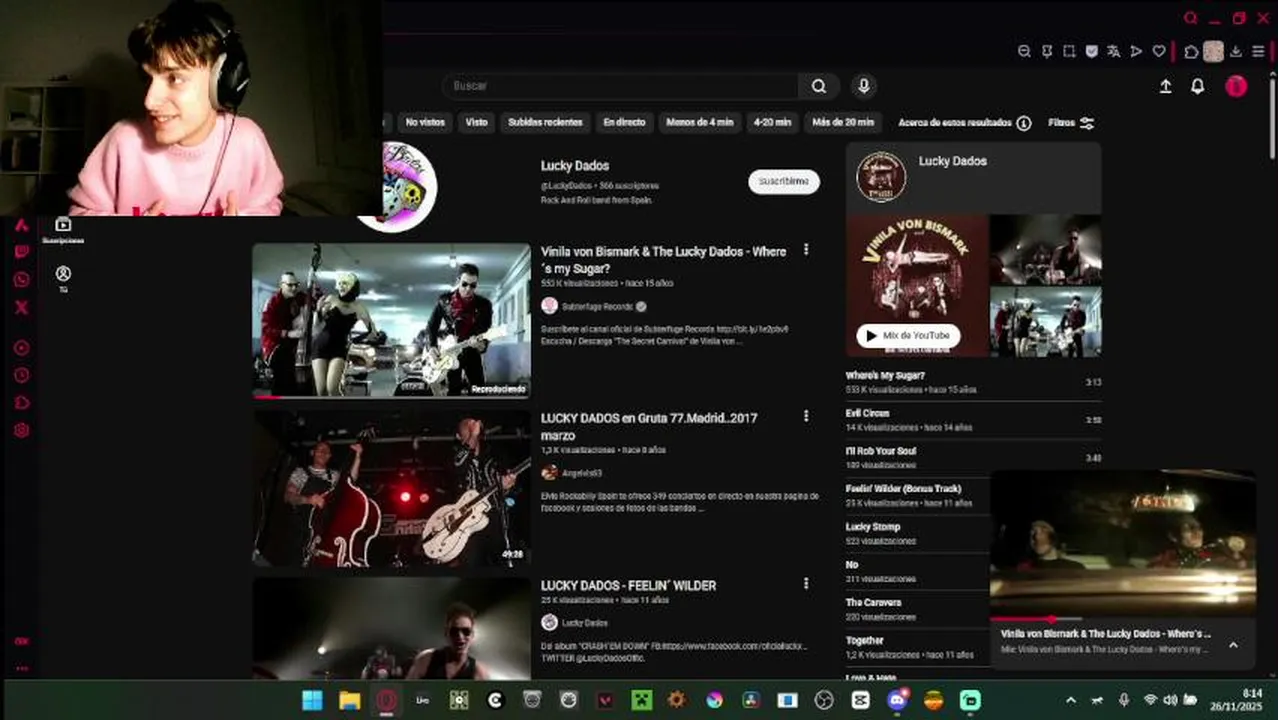Expand the miniplayer with the chevron arrow
Image resolution: width=1278 pixels, height=720 pixels.
(x=1233, y=645)
